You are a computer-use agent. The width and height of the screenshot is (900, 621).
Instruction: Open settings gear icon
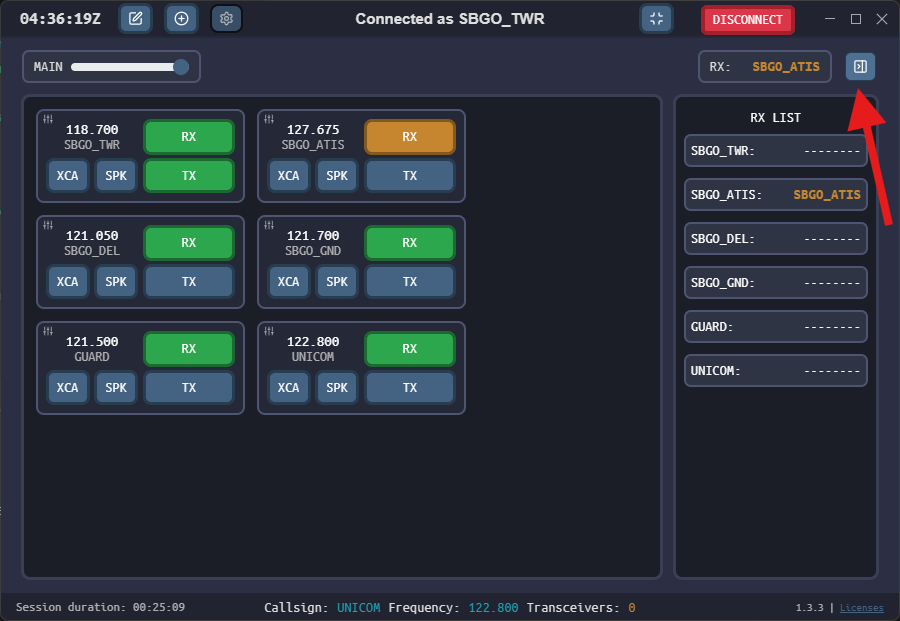227,19
